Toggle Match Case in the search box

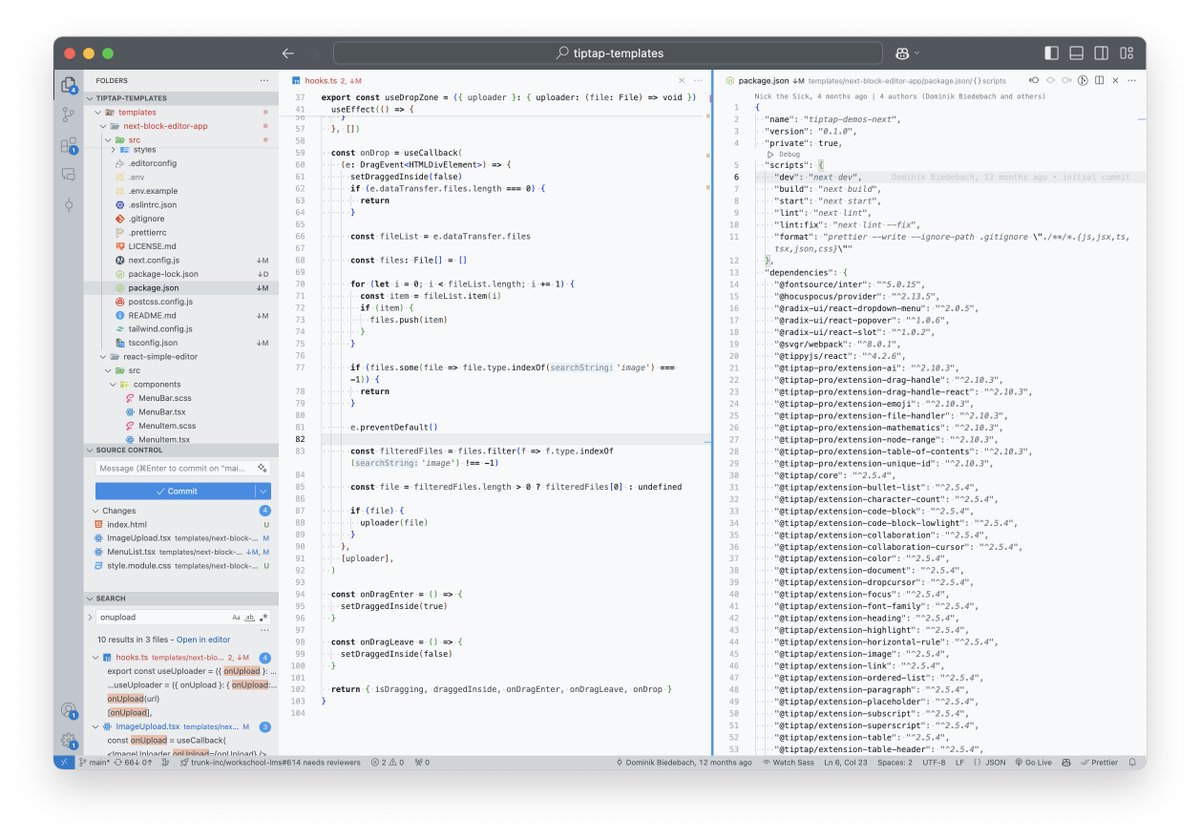click(x=237, y=617)
